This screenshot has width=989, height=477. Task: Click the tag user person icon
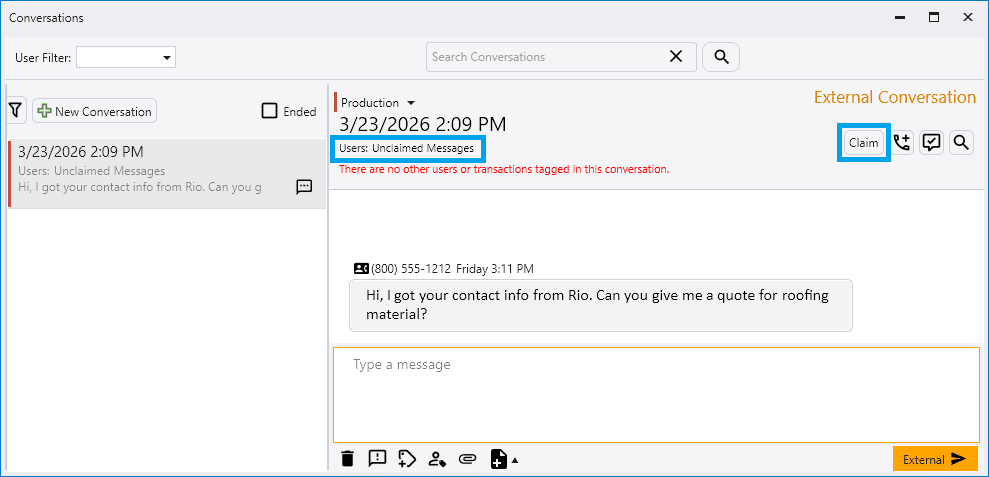[x=436, y=459]
